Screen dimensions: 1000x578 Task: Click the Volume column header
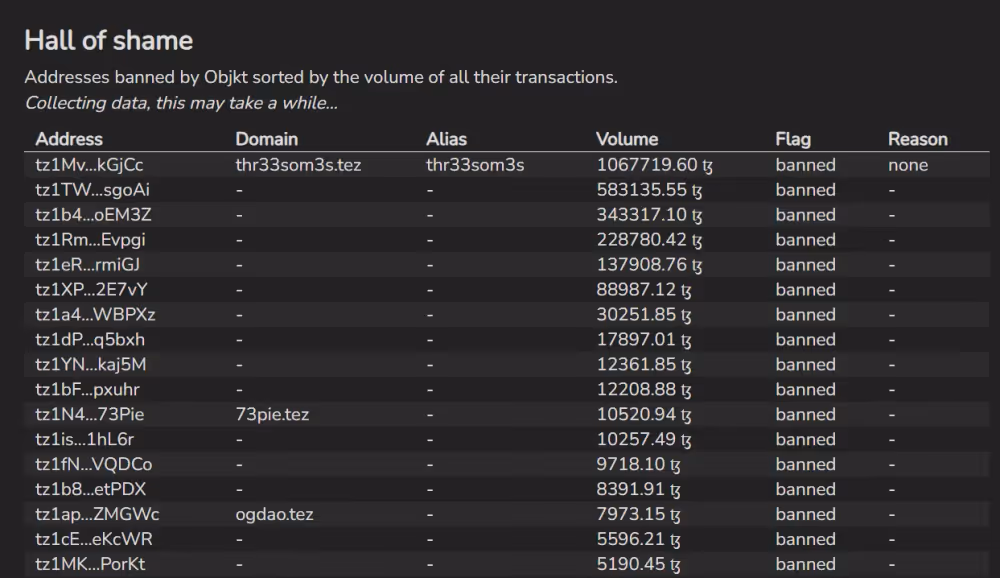627,139
